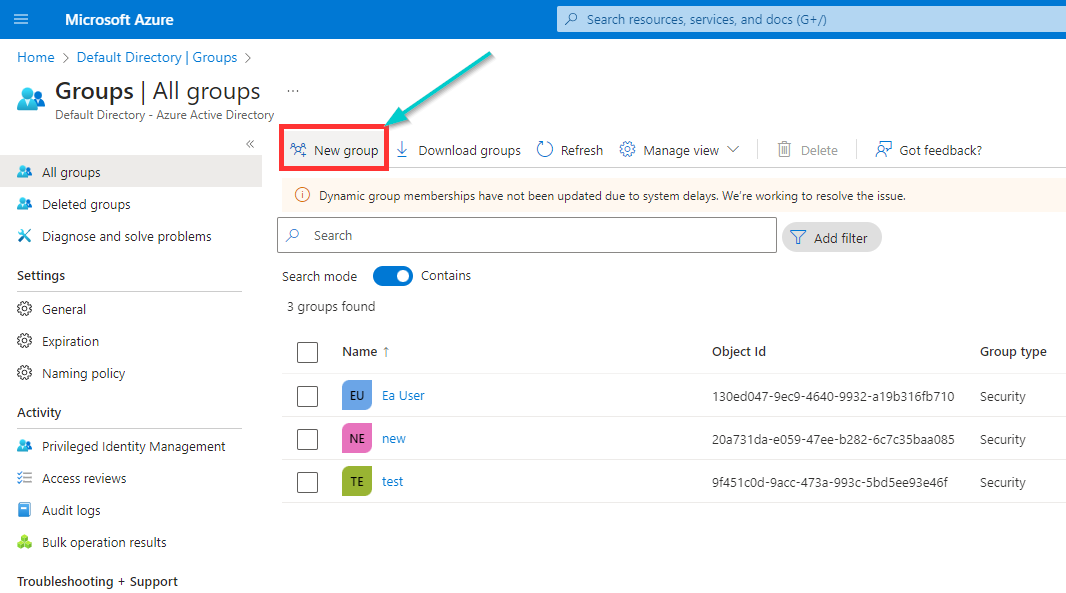This screenshot has width=1066, height=593.
Task: Check the new group row checkbox
Action: click(307, 439)
